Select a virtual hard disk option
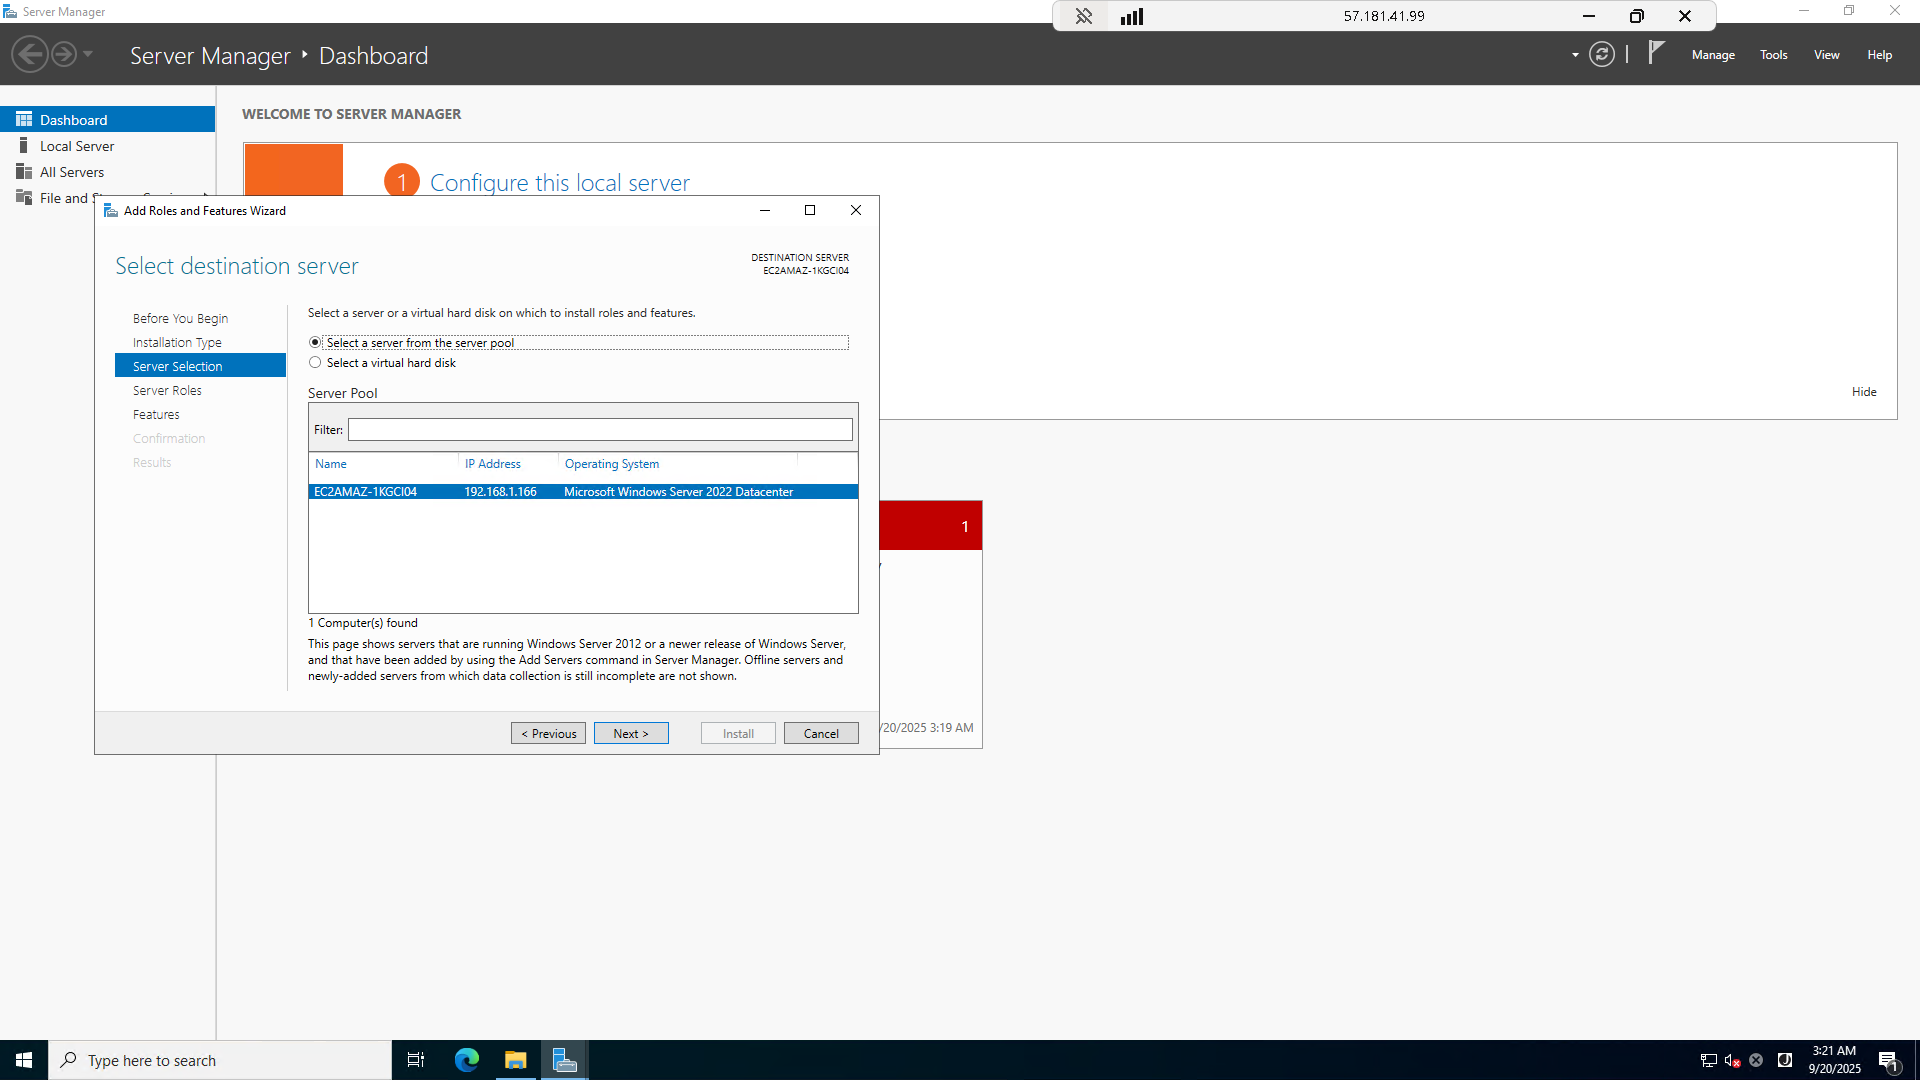This screenshot has width=1920, height=1080. tap(315, 363)
